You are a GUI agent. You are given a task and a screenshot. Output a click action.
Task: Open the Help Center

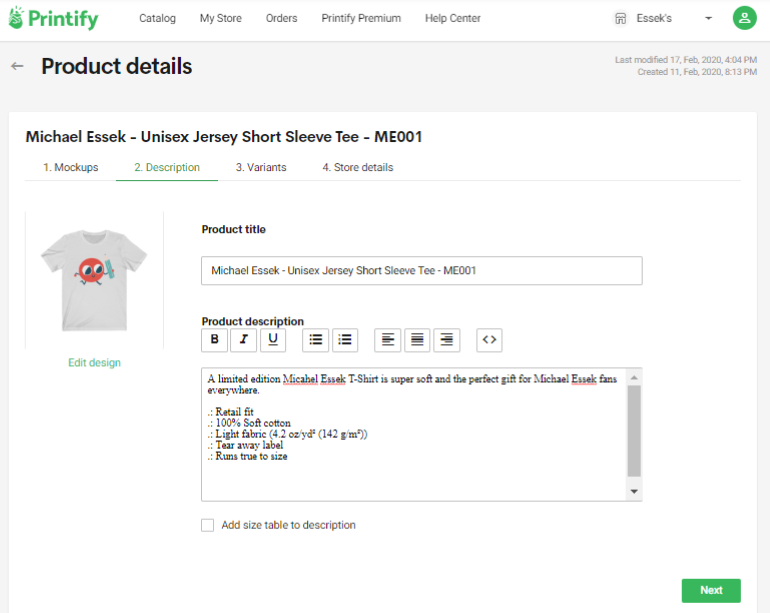[x=453, y=18]
